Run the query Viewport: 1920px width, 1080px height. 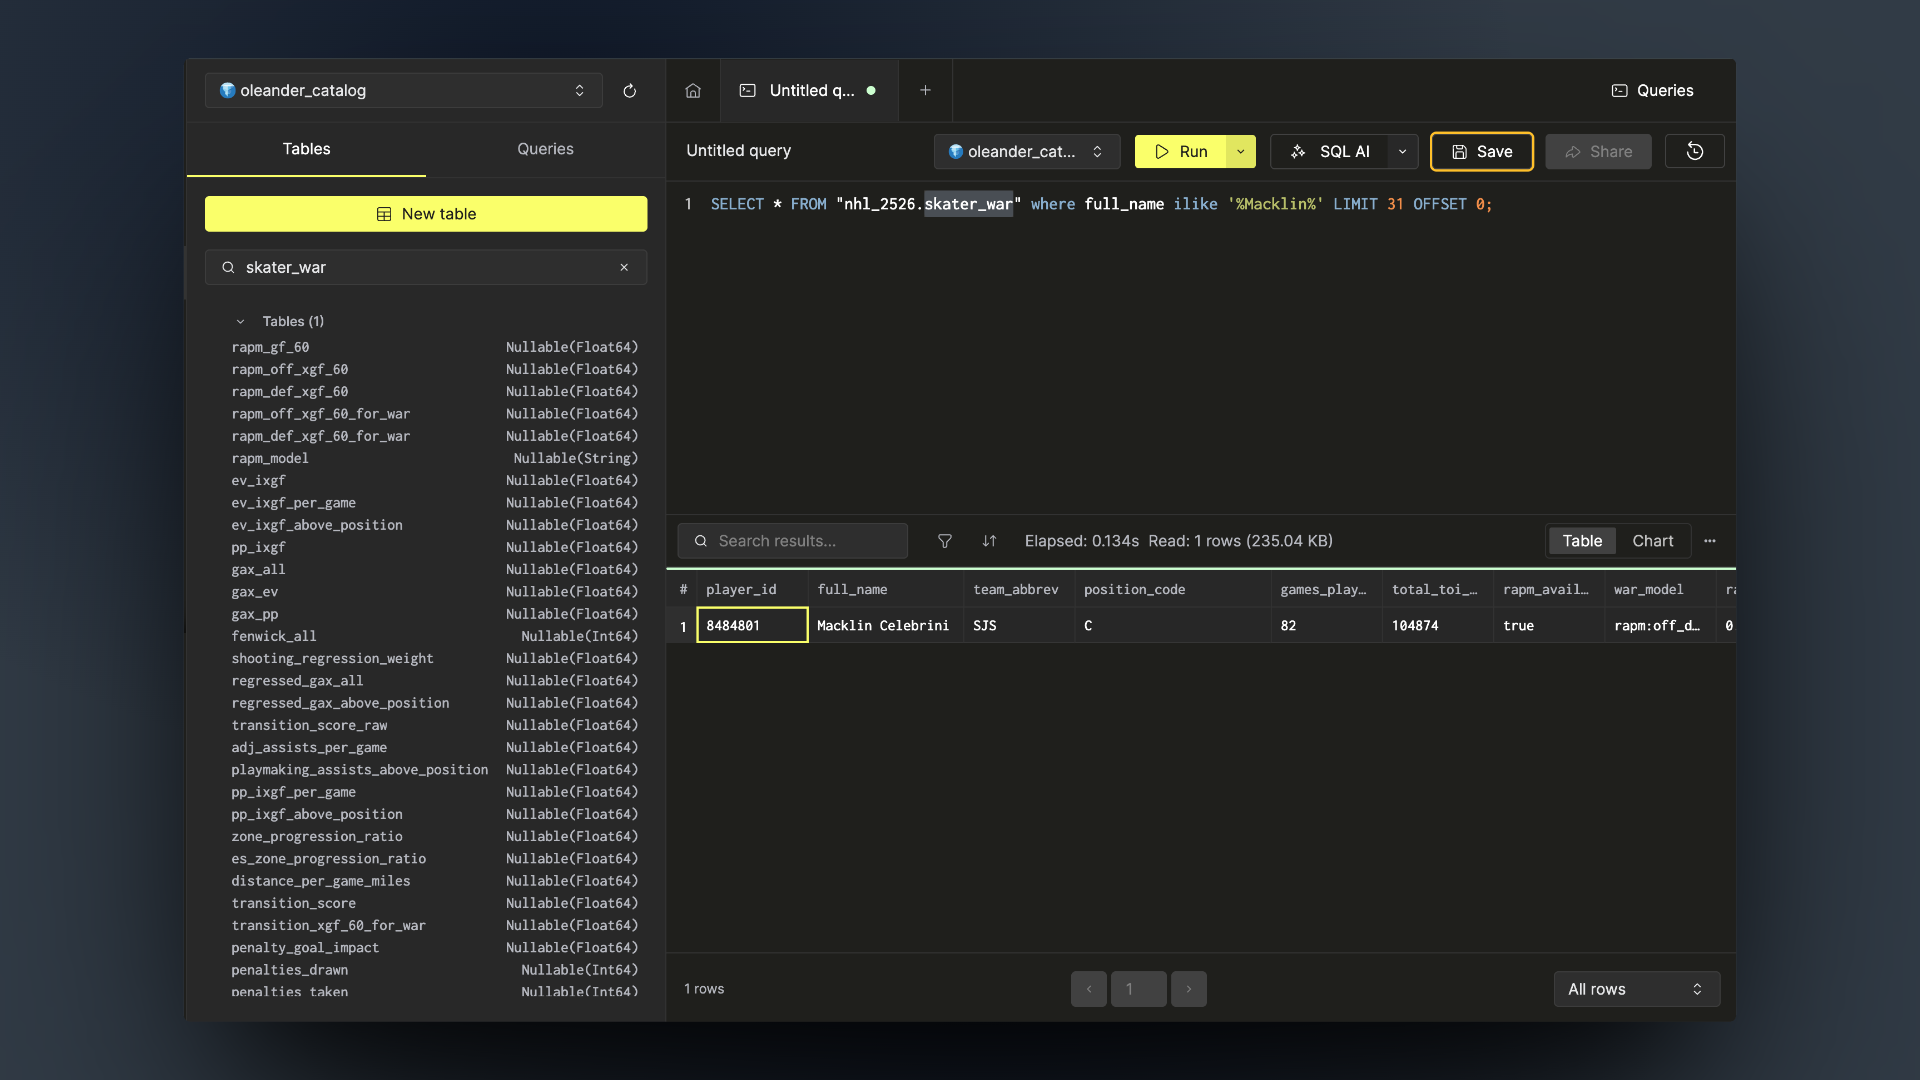[x=1180, y=151]
